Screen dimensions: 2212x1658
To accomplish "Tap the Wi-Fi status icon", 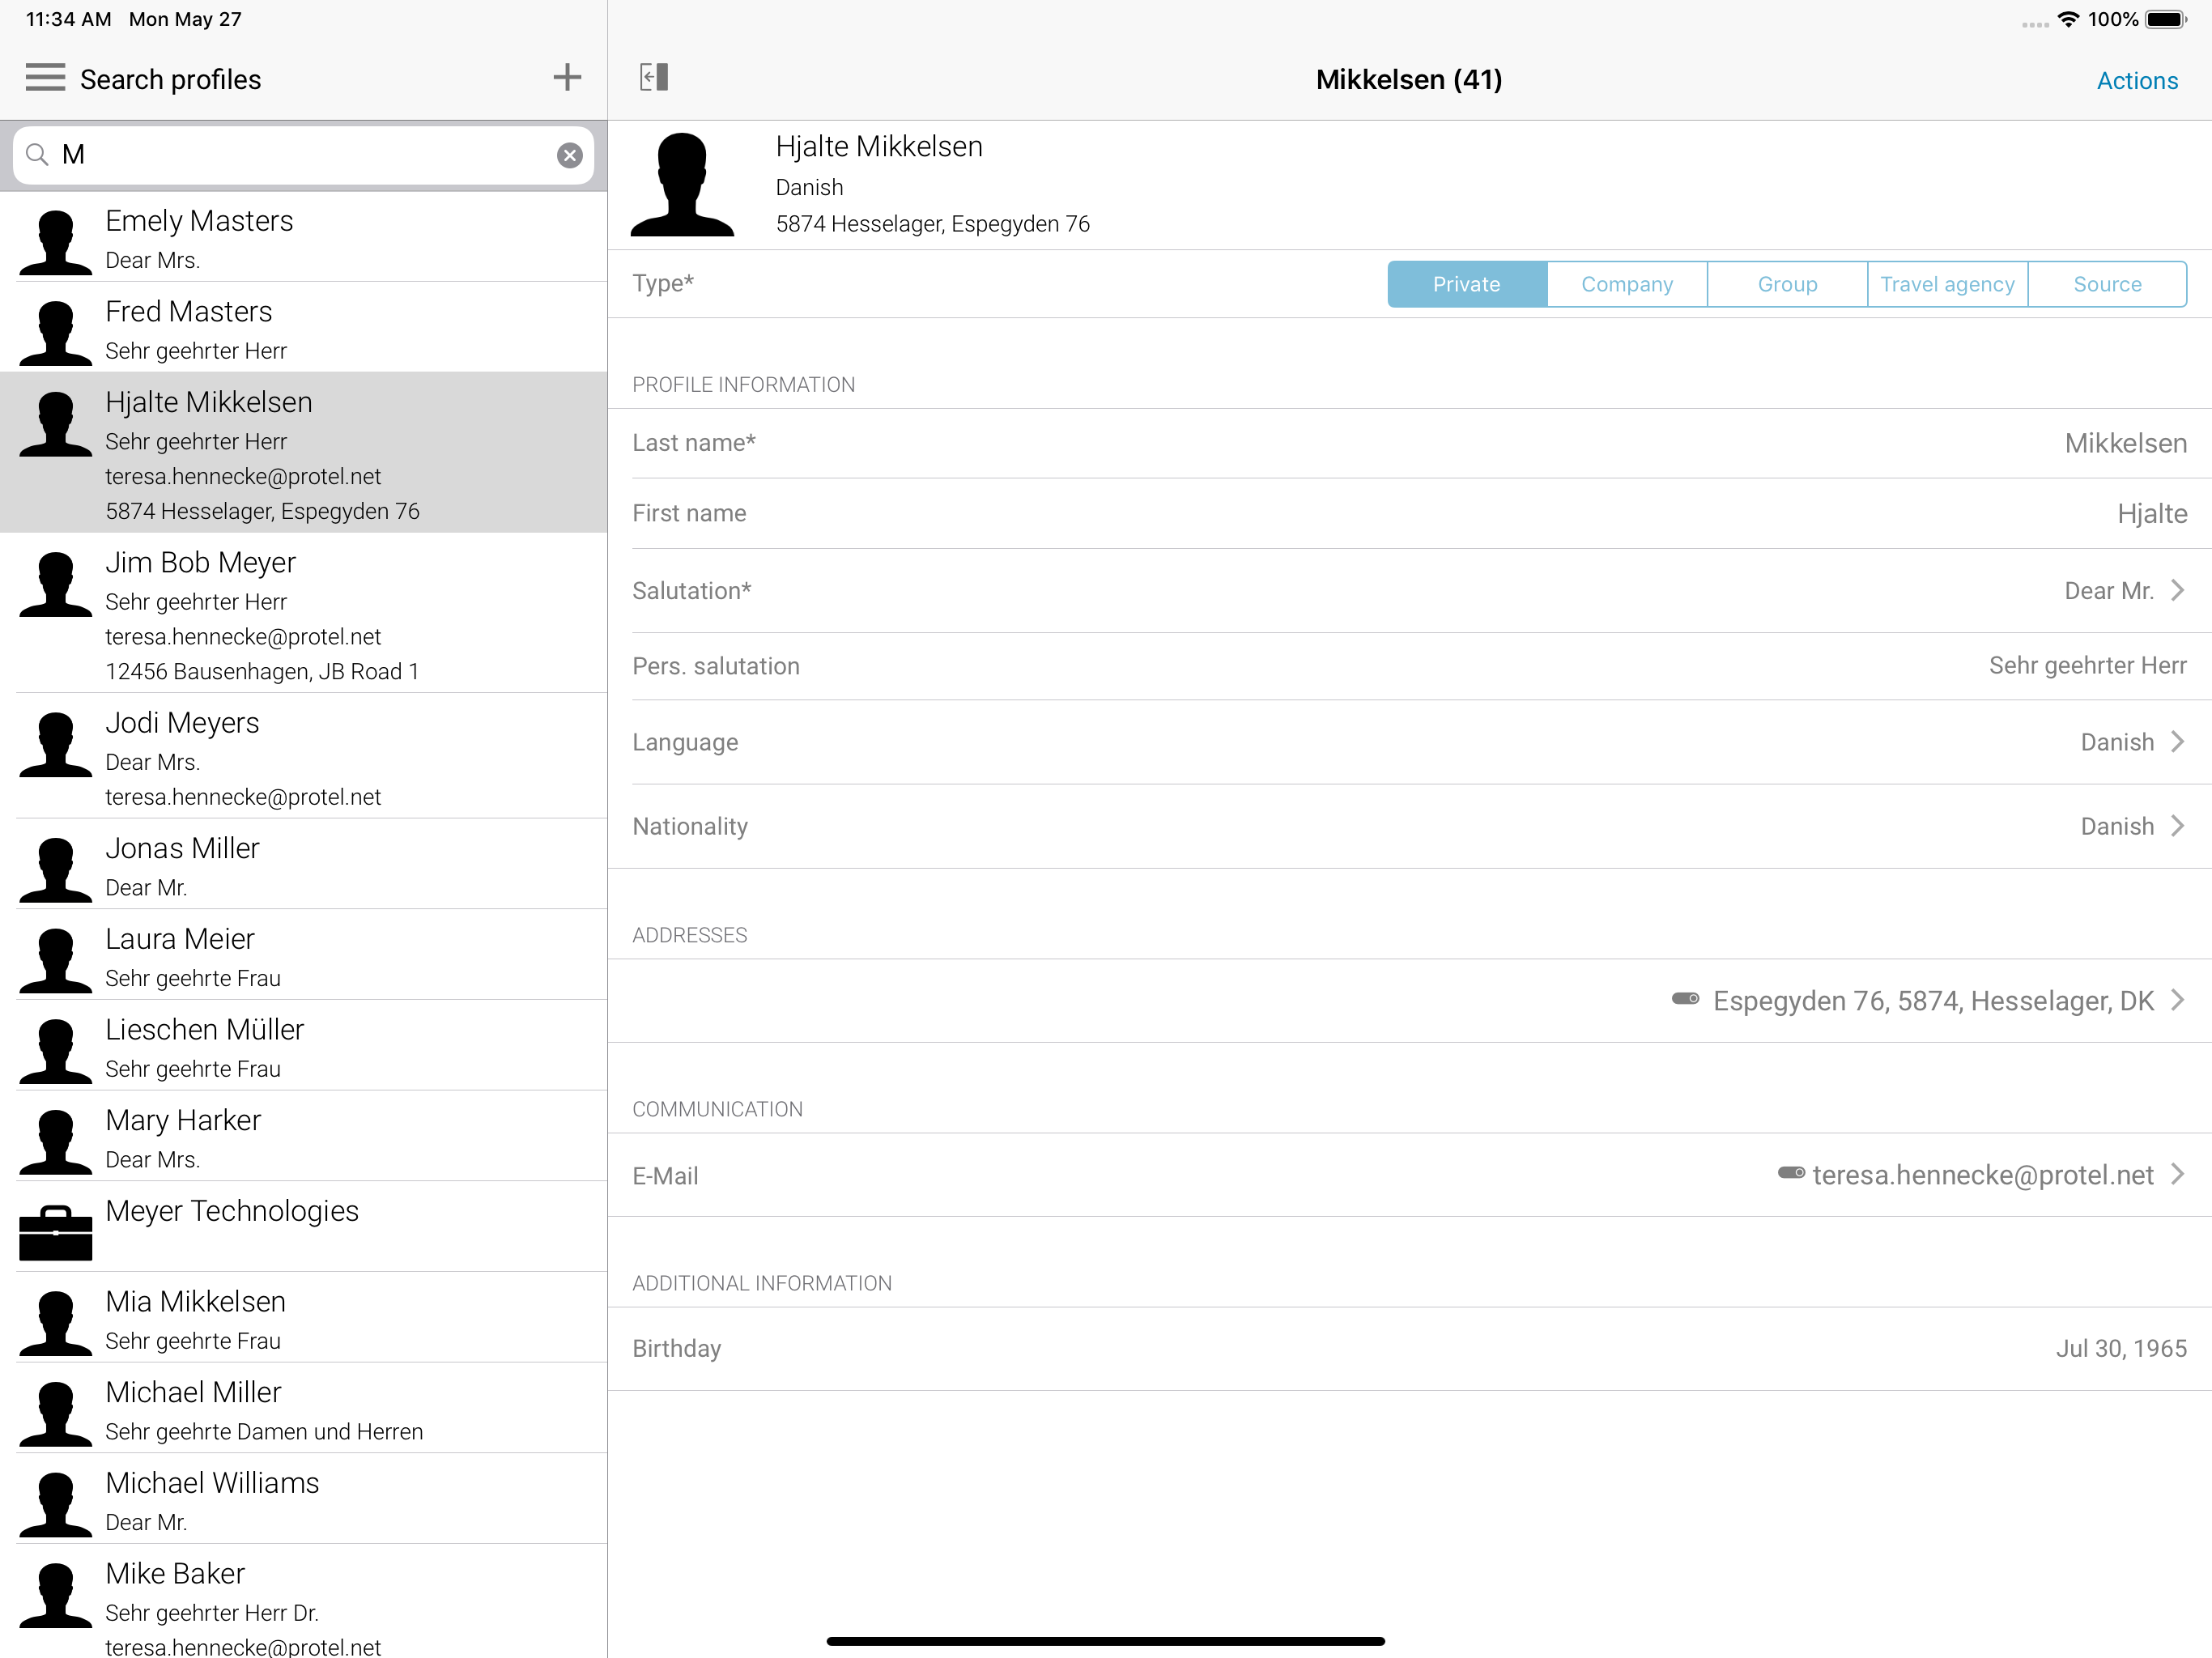I will point(2068,20).
